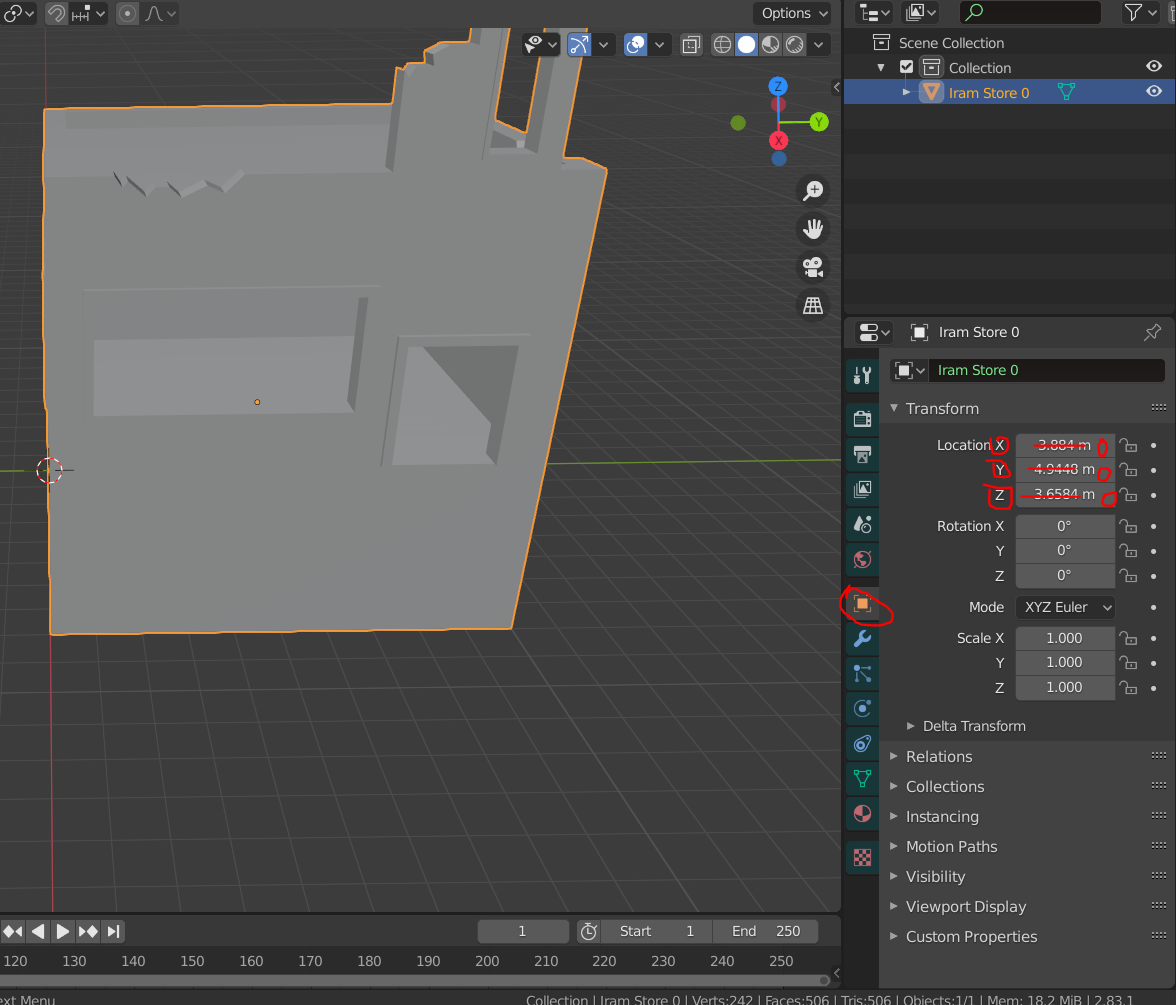Select wireframe viewport shading mode
Viewport: 1176px width, 1005px height.
coord(722,44)
